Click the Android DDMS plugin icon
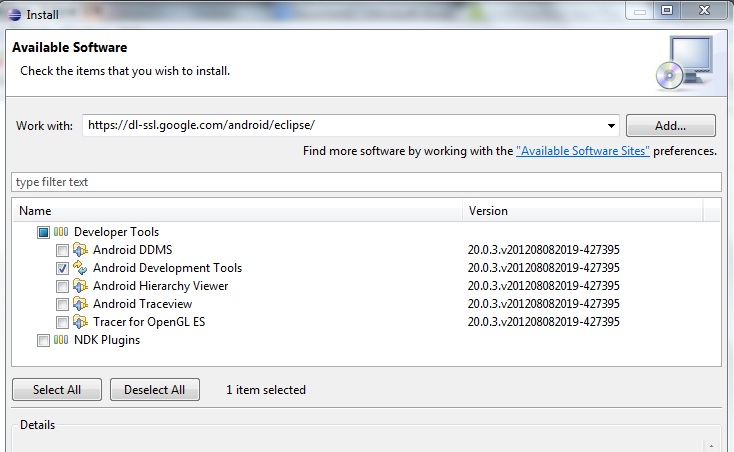 [80, 250]
